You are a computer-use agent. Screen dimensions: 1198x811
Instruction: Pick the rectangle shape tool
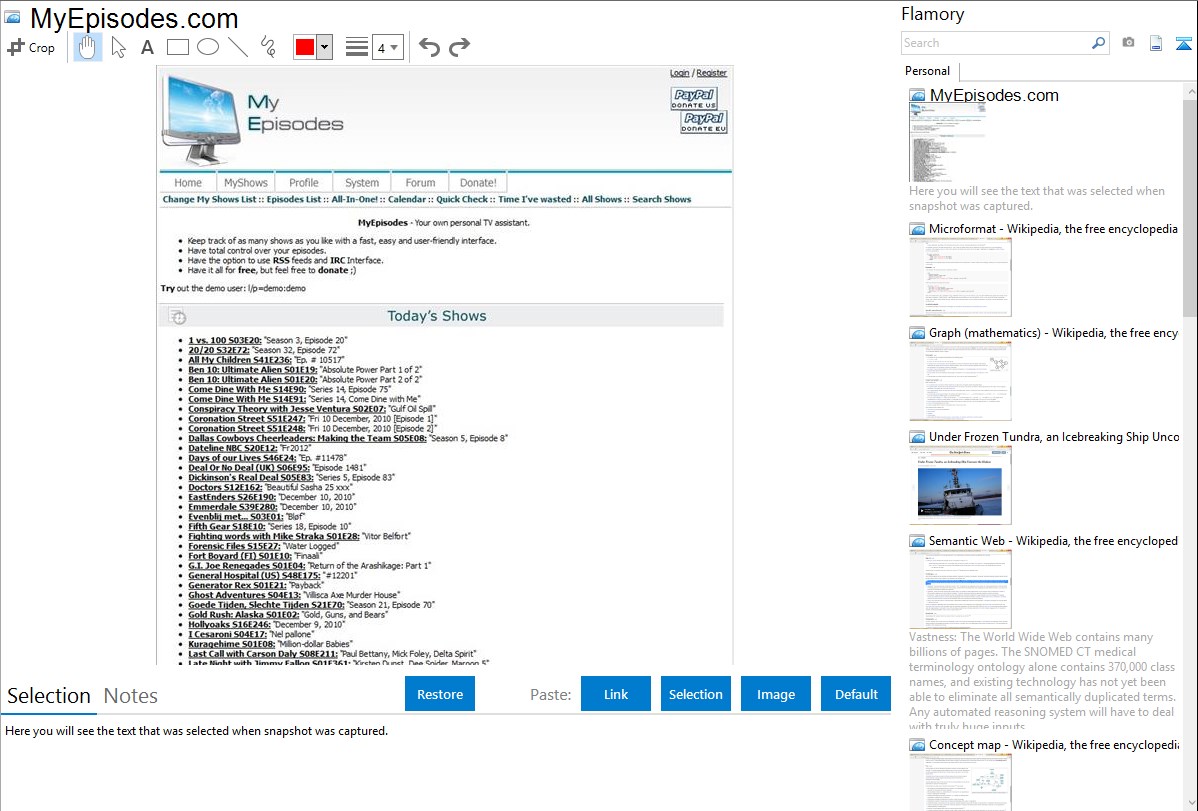click(x=177, y=47)
